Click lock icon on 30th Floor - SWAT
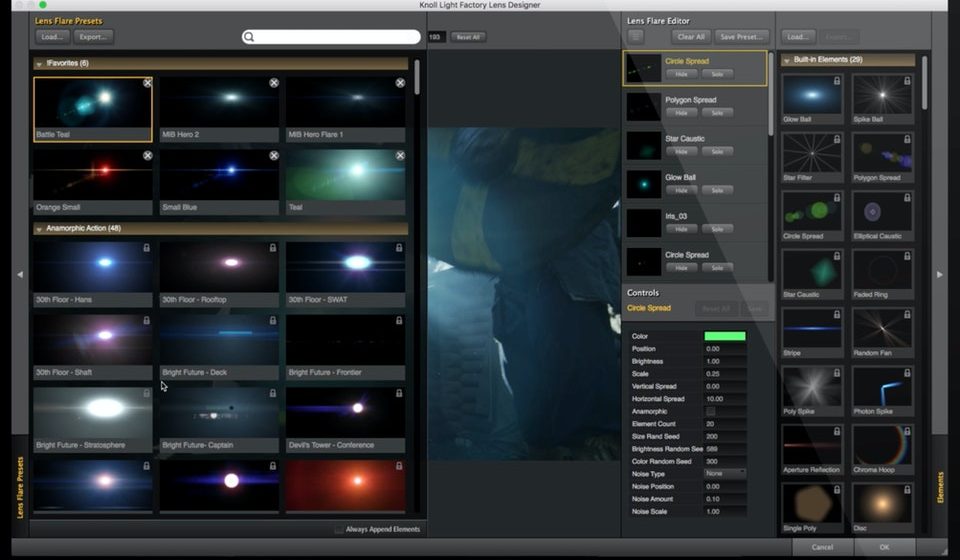Screen dimensions: 960x560 (399, 248)
